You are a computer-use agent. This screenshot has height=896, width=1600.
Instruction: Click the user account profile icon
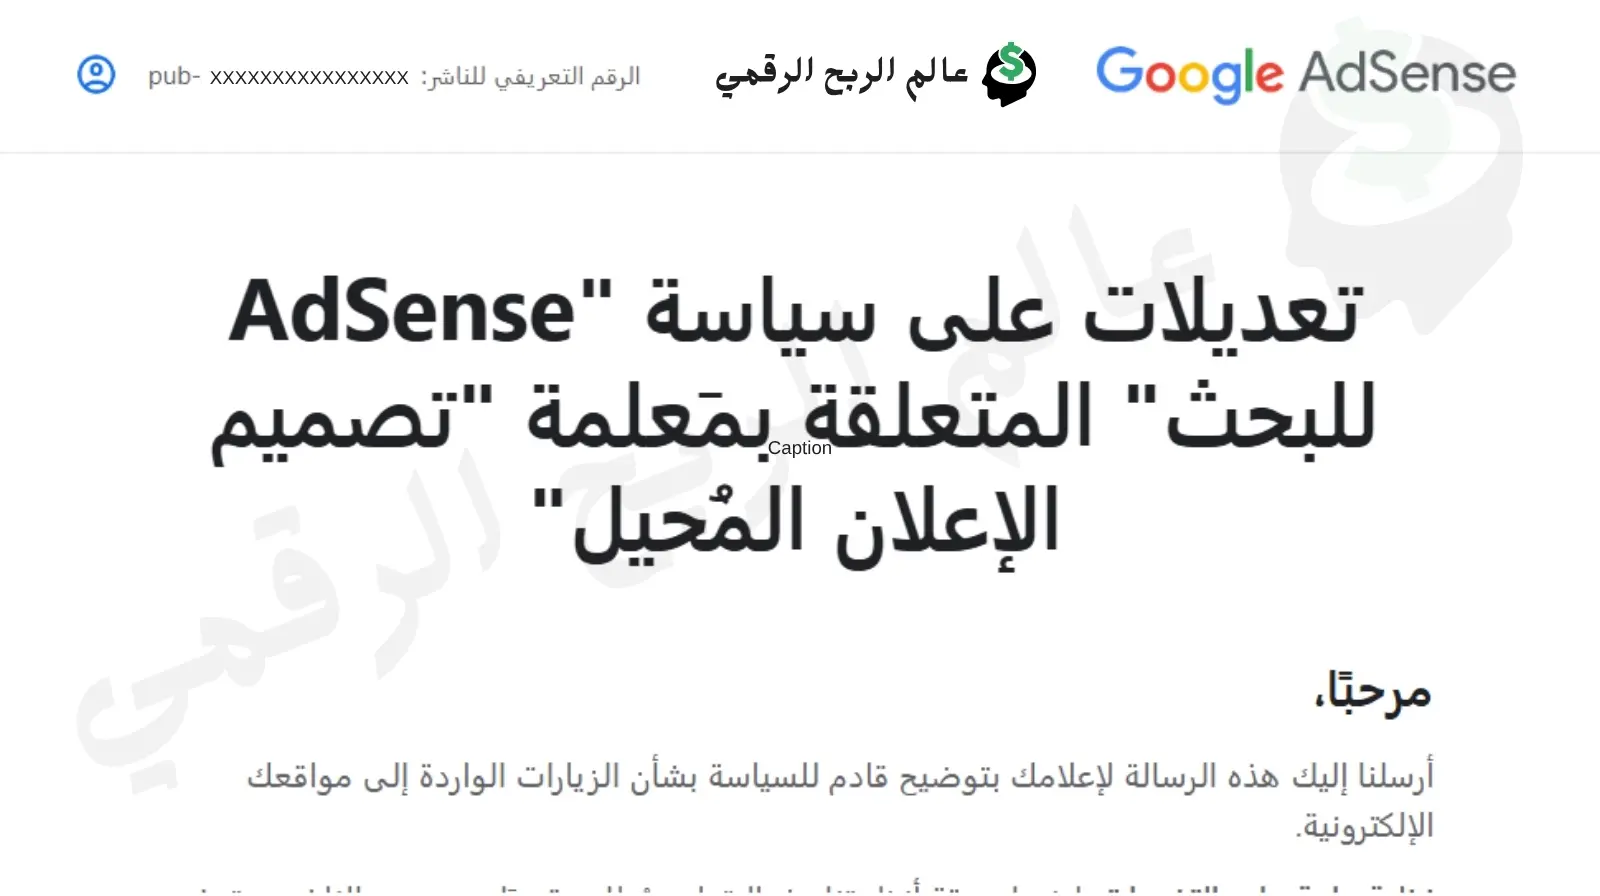point(96,75)
